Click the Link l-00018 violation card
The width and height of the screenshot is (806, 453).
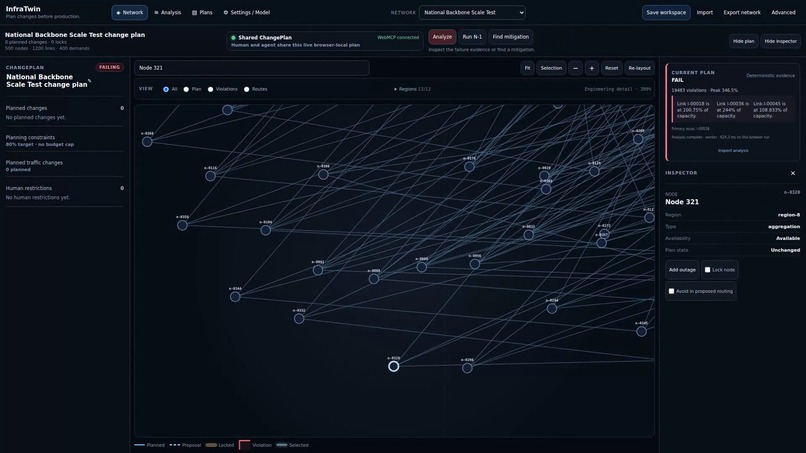click(x=692, y=110)
